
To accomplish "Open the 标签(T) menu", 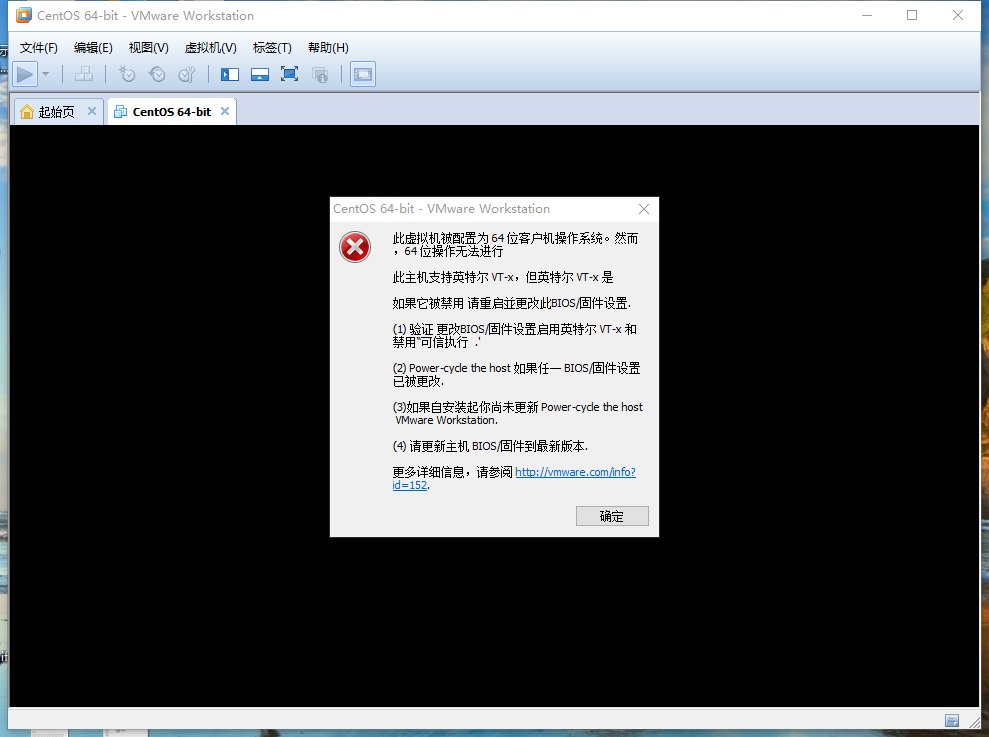I will point(272,48).
